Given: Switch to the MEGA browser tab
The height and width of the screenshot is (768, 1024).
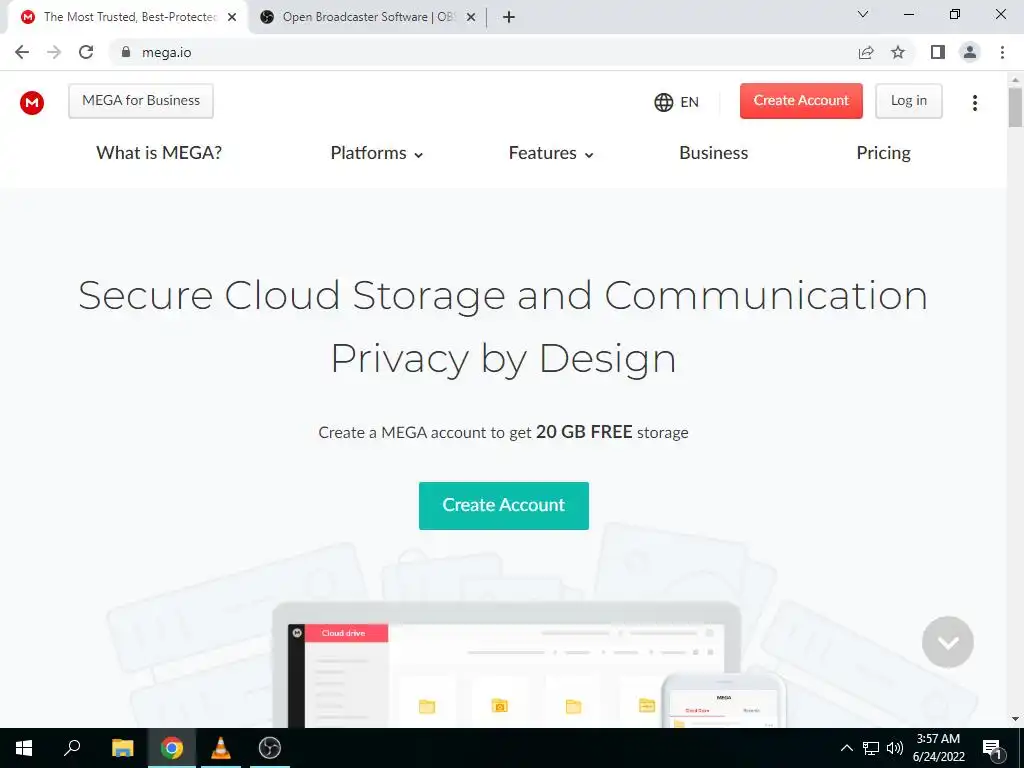Looking at the screenshot, I should (x=127, y=17).
